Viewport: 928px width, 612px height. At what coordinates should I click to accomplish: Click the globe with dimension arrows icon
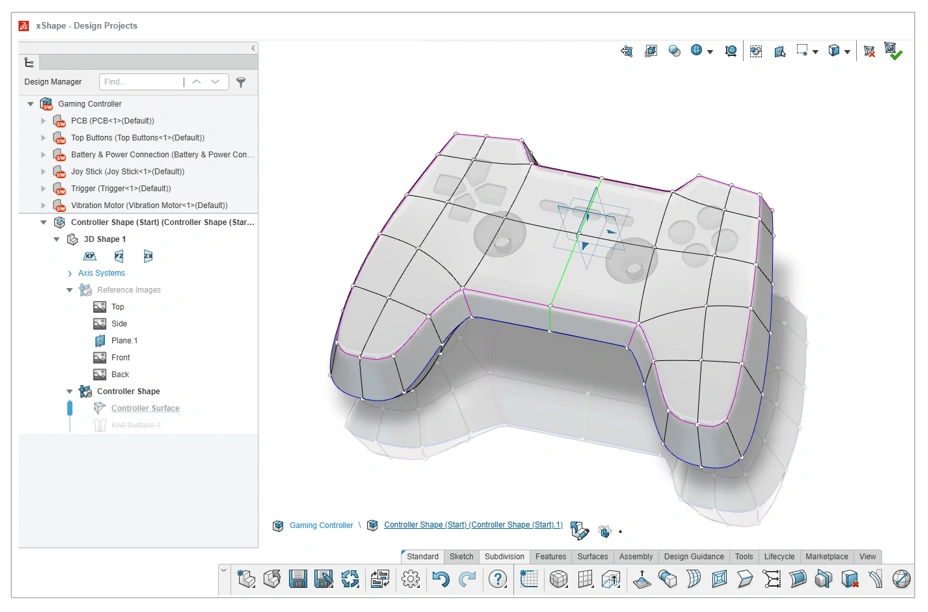click(x=731, y=51)
